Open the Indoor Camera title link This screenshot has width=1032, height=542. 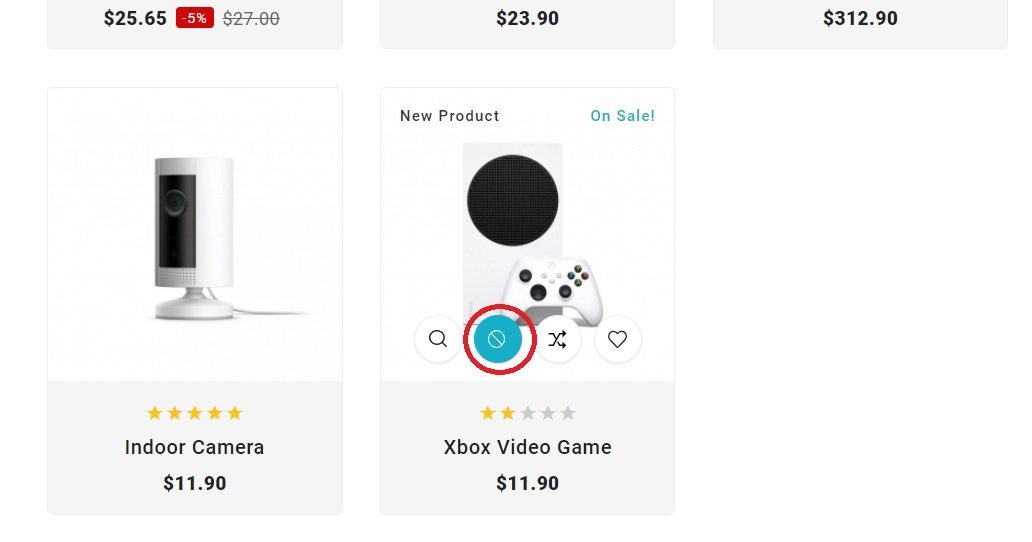195,447
